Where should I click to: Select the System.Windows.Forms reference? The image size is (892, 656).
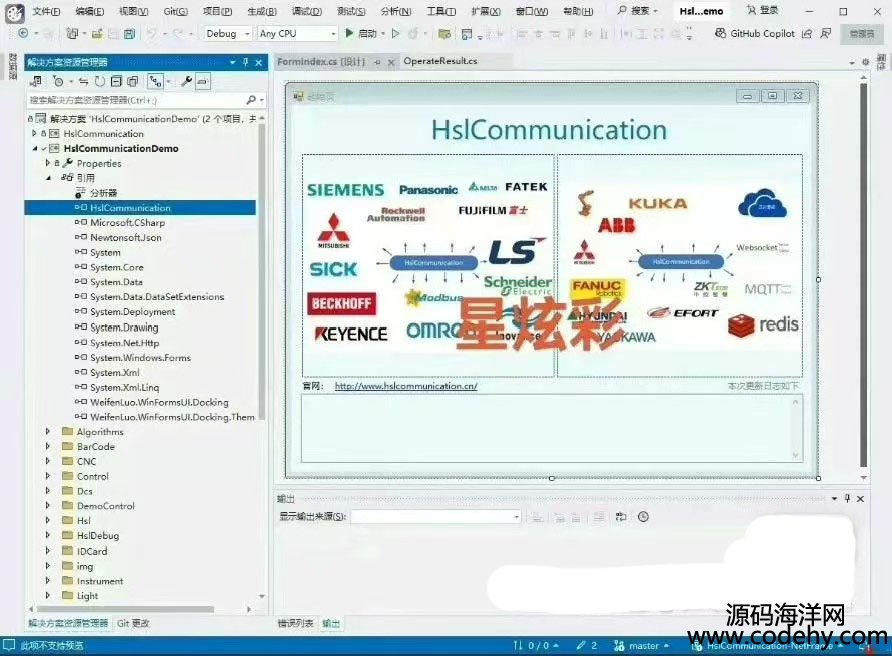pos(140,357)
